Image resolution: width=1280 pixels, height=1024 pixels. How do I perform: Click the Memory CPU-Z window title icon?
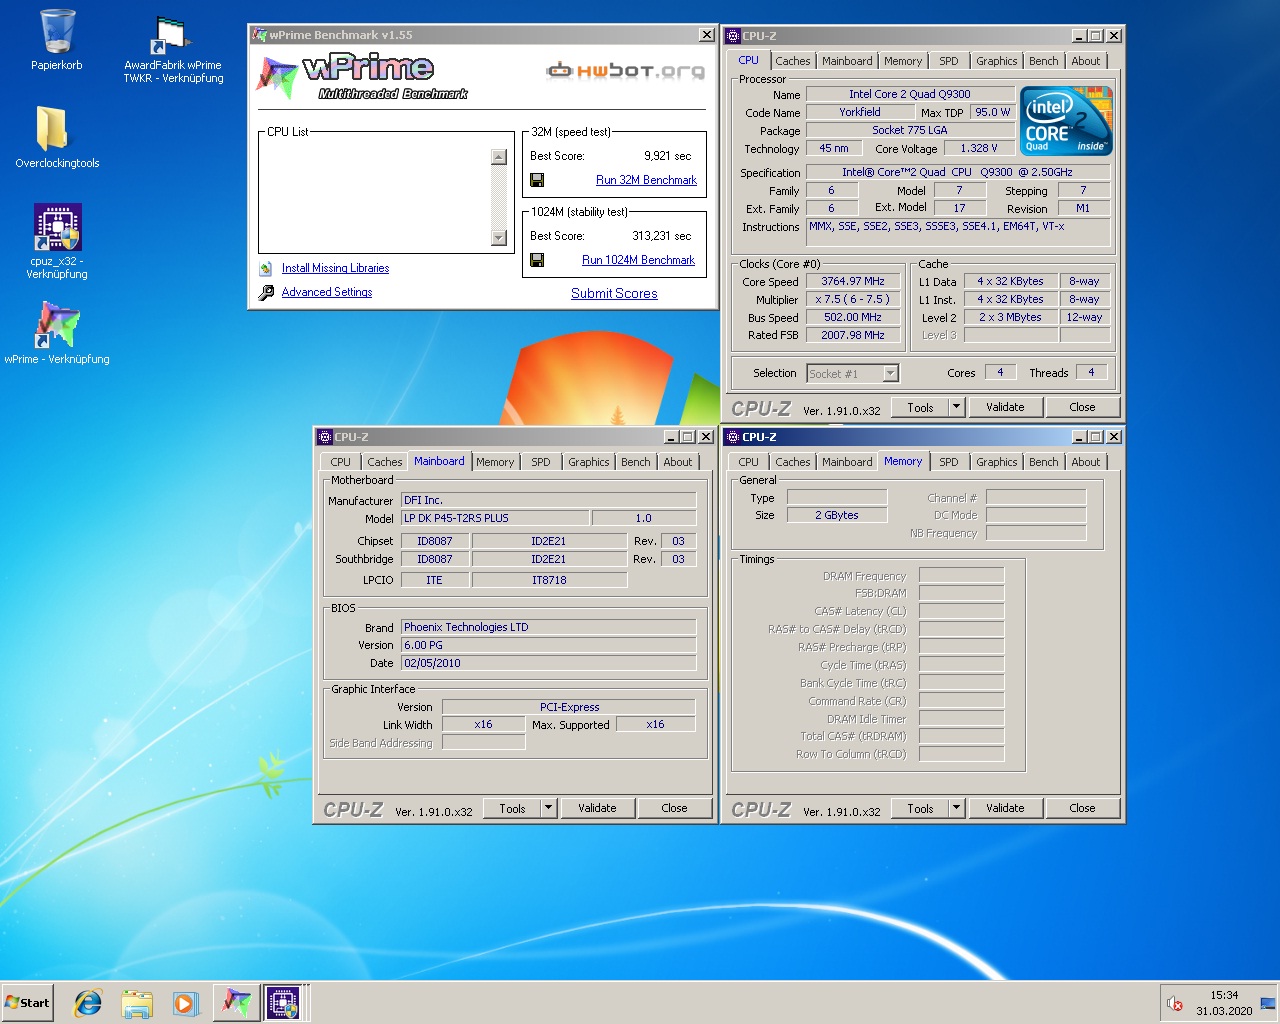[732, 437]
